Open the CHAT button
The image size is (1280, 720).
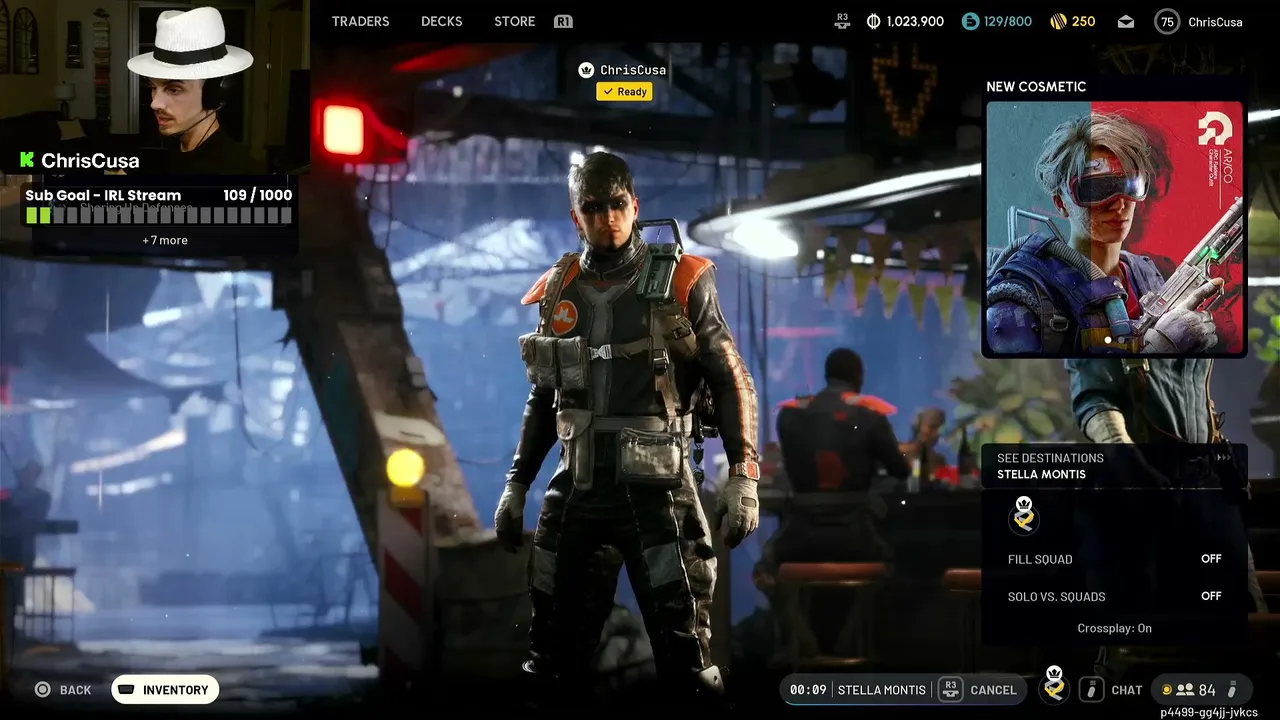tap(1127, 690)
